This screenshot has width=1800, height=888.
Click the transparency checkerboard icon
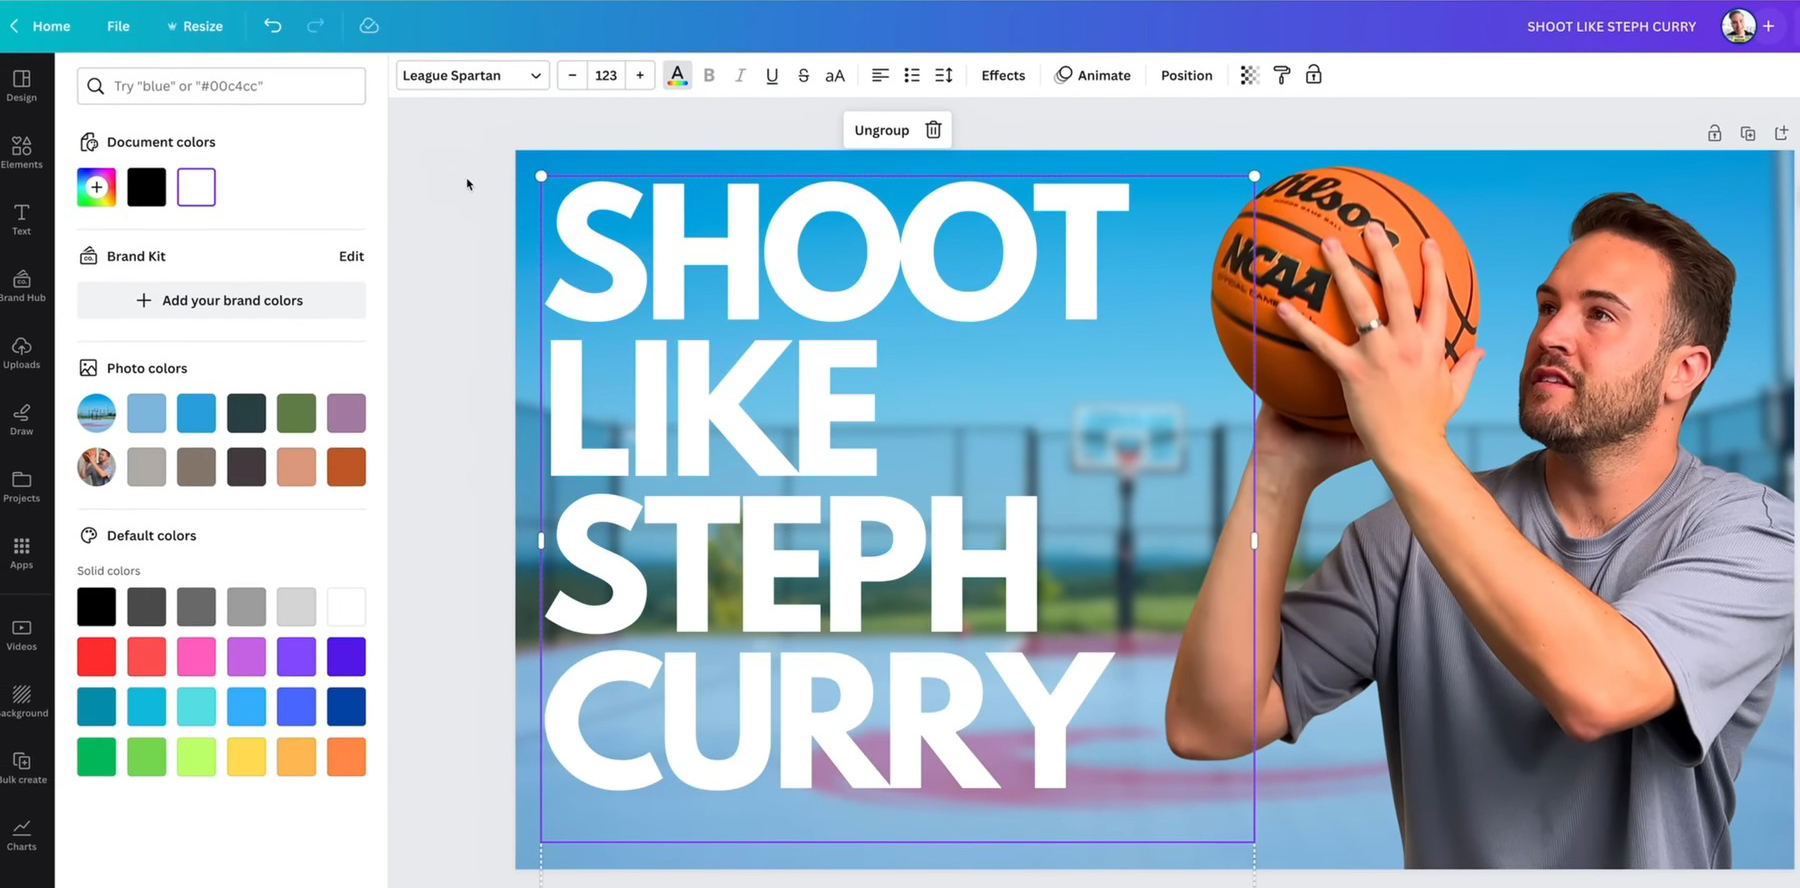[x=1249, y=75]
